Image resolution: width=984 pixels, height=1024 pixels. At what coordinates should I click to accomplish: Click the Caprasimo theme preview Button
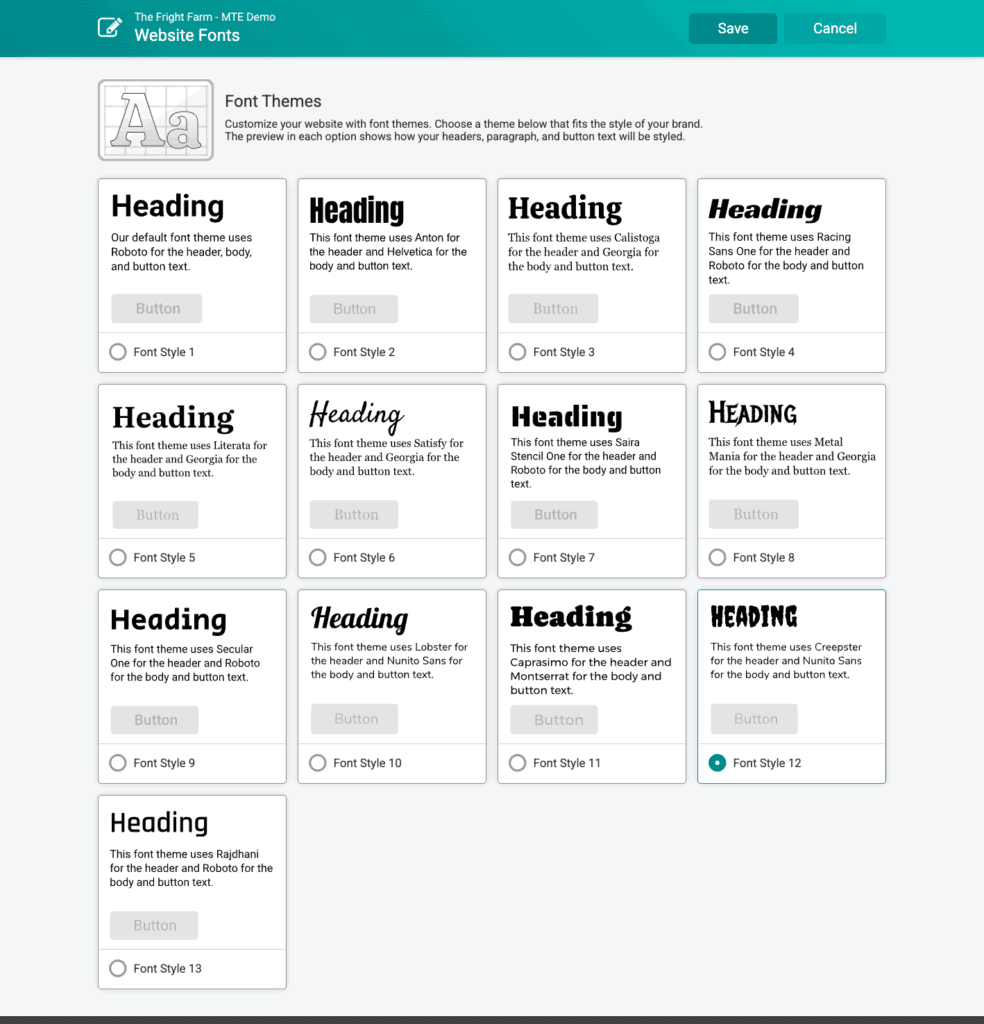[x=554, y=720]
